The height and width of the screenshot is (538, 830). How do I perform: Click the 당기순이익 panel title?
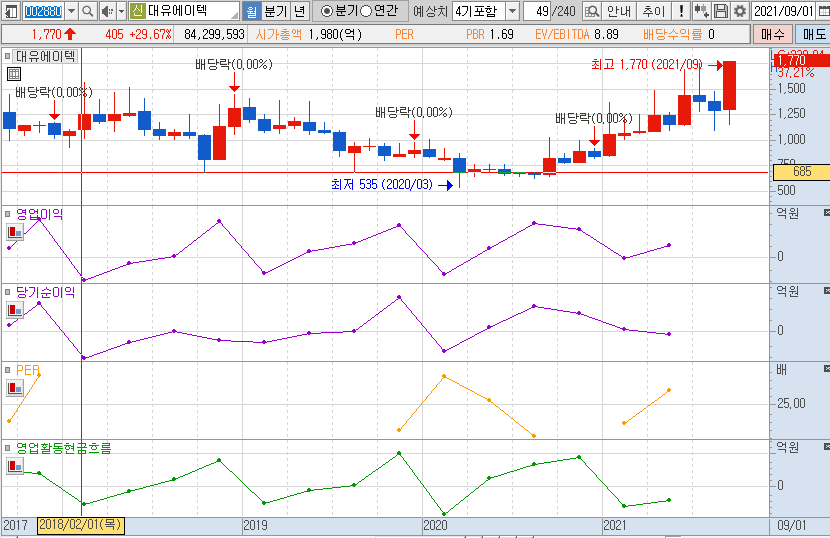click(x=46, y=292)
